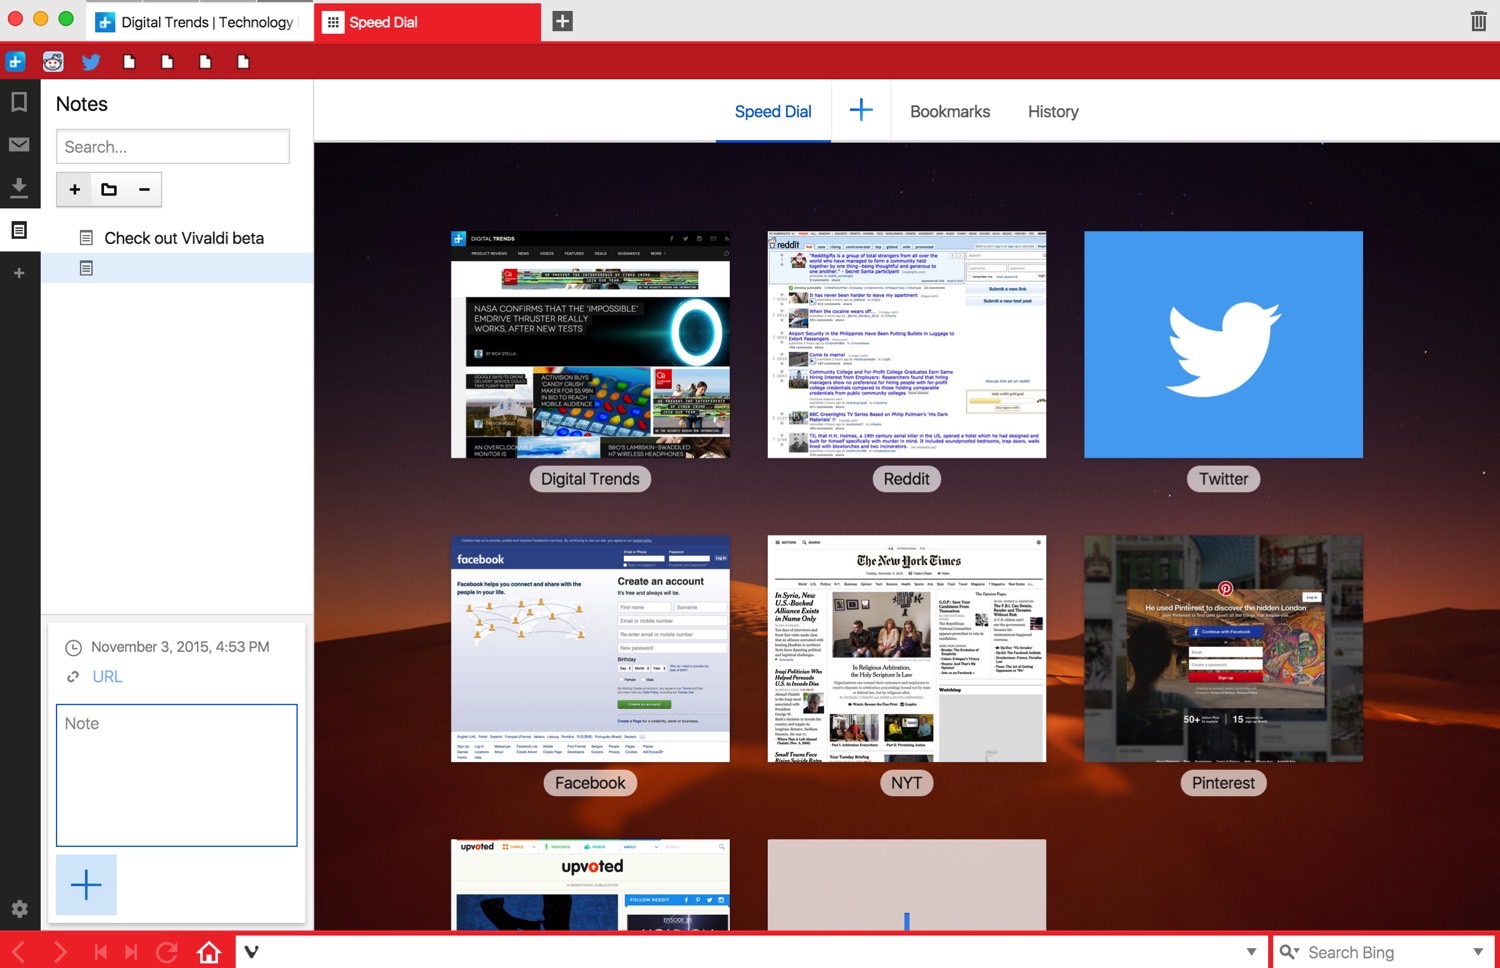Screen dimensions: 1500x968
Task: Click the fast forward navigation button
Action: click(x=131, y=951)
